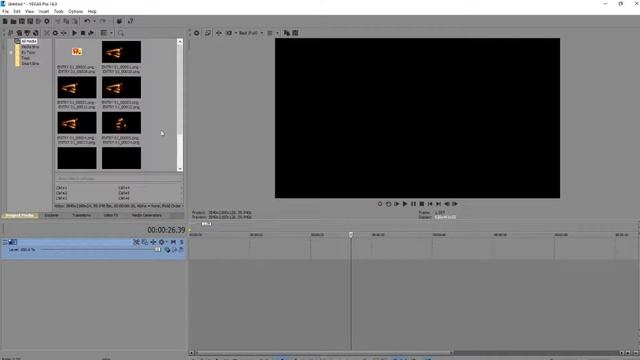Expand the By Type tree node

coord(11,53)
